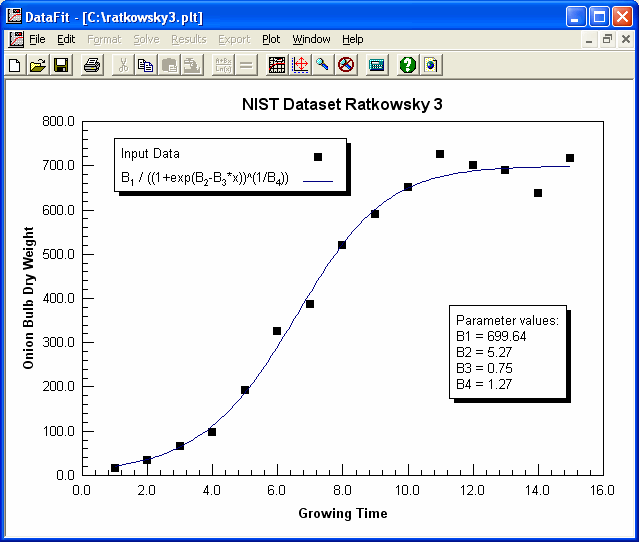The image size is (639, 542).
Task: Click the B2 = 5.27 parameter line
Action: pyautogui.click(x=484, y=352)
